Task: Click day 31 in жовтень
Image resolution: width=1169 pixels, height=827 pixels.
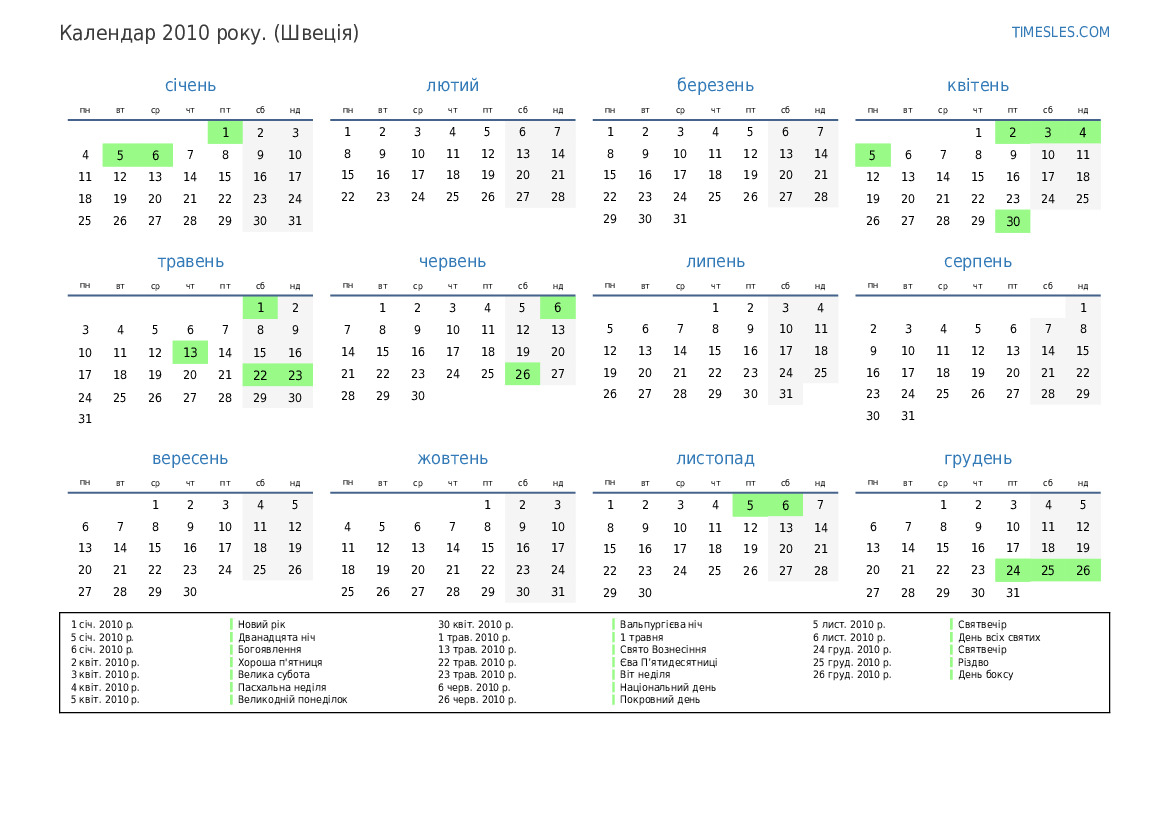Action: (x=557, y=592)
